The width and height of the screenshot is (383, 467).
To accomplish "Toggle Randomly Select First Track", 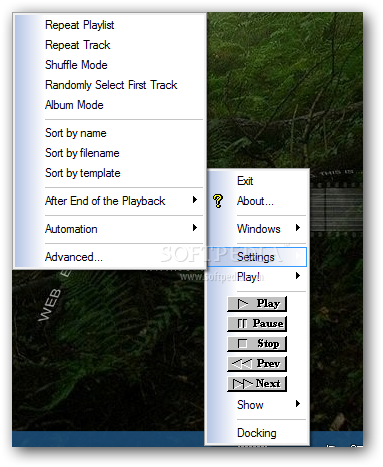I will click(109, 85).
